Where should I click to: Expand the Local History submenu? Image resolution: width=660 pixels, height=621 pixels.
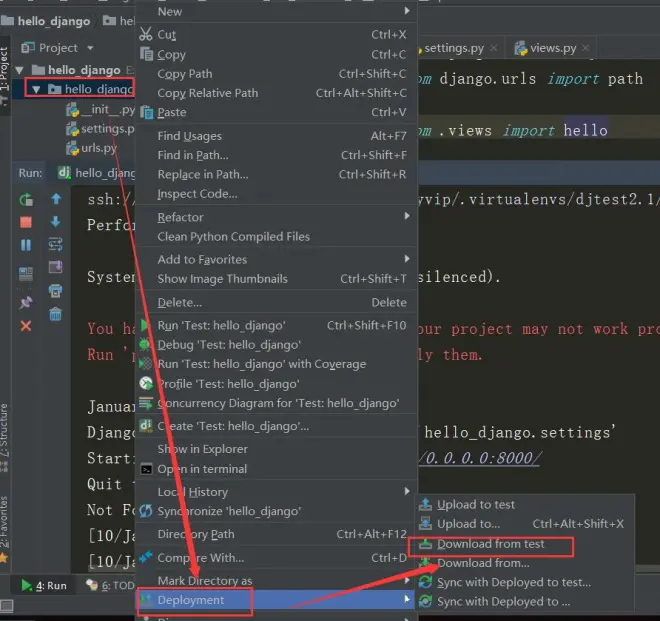pyautogui.click(x=407, y=491)
